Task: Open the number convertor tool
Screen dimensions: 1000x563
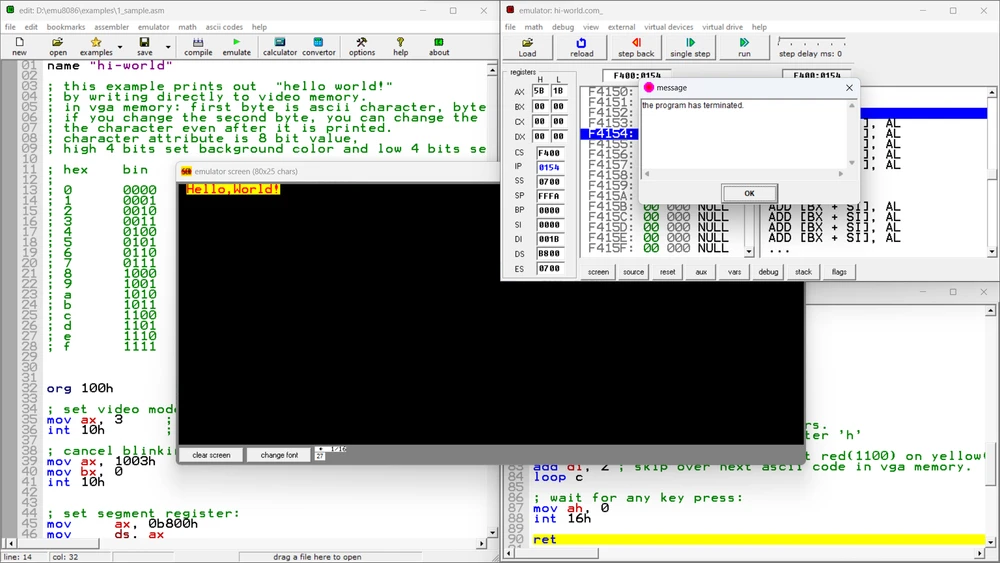Action: 319,46
